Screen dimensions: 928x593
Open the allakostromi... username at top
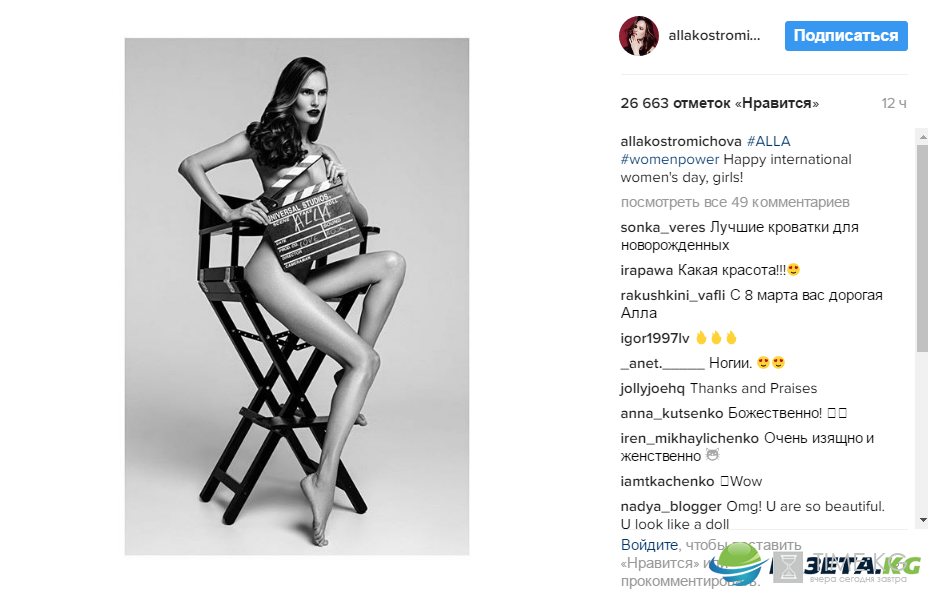pos(714,36)
